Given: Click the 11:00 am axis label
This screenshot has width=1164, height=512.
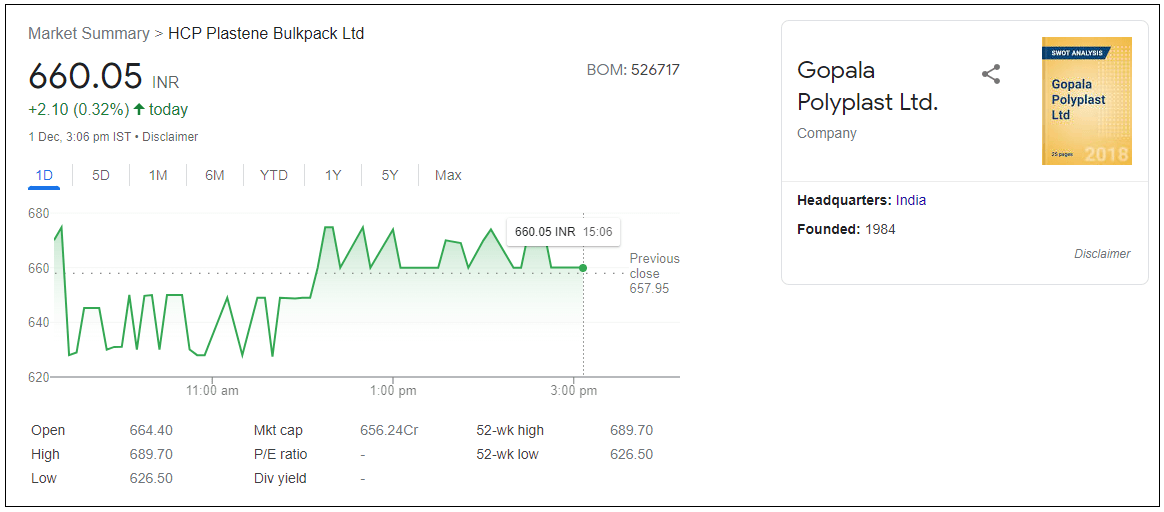Looking at the screenshot, I should click(x=212, y=391).
